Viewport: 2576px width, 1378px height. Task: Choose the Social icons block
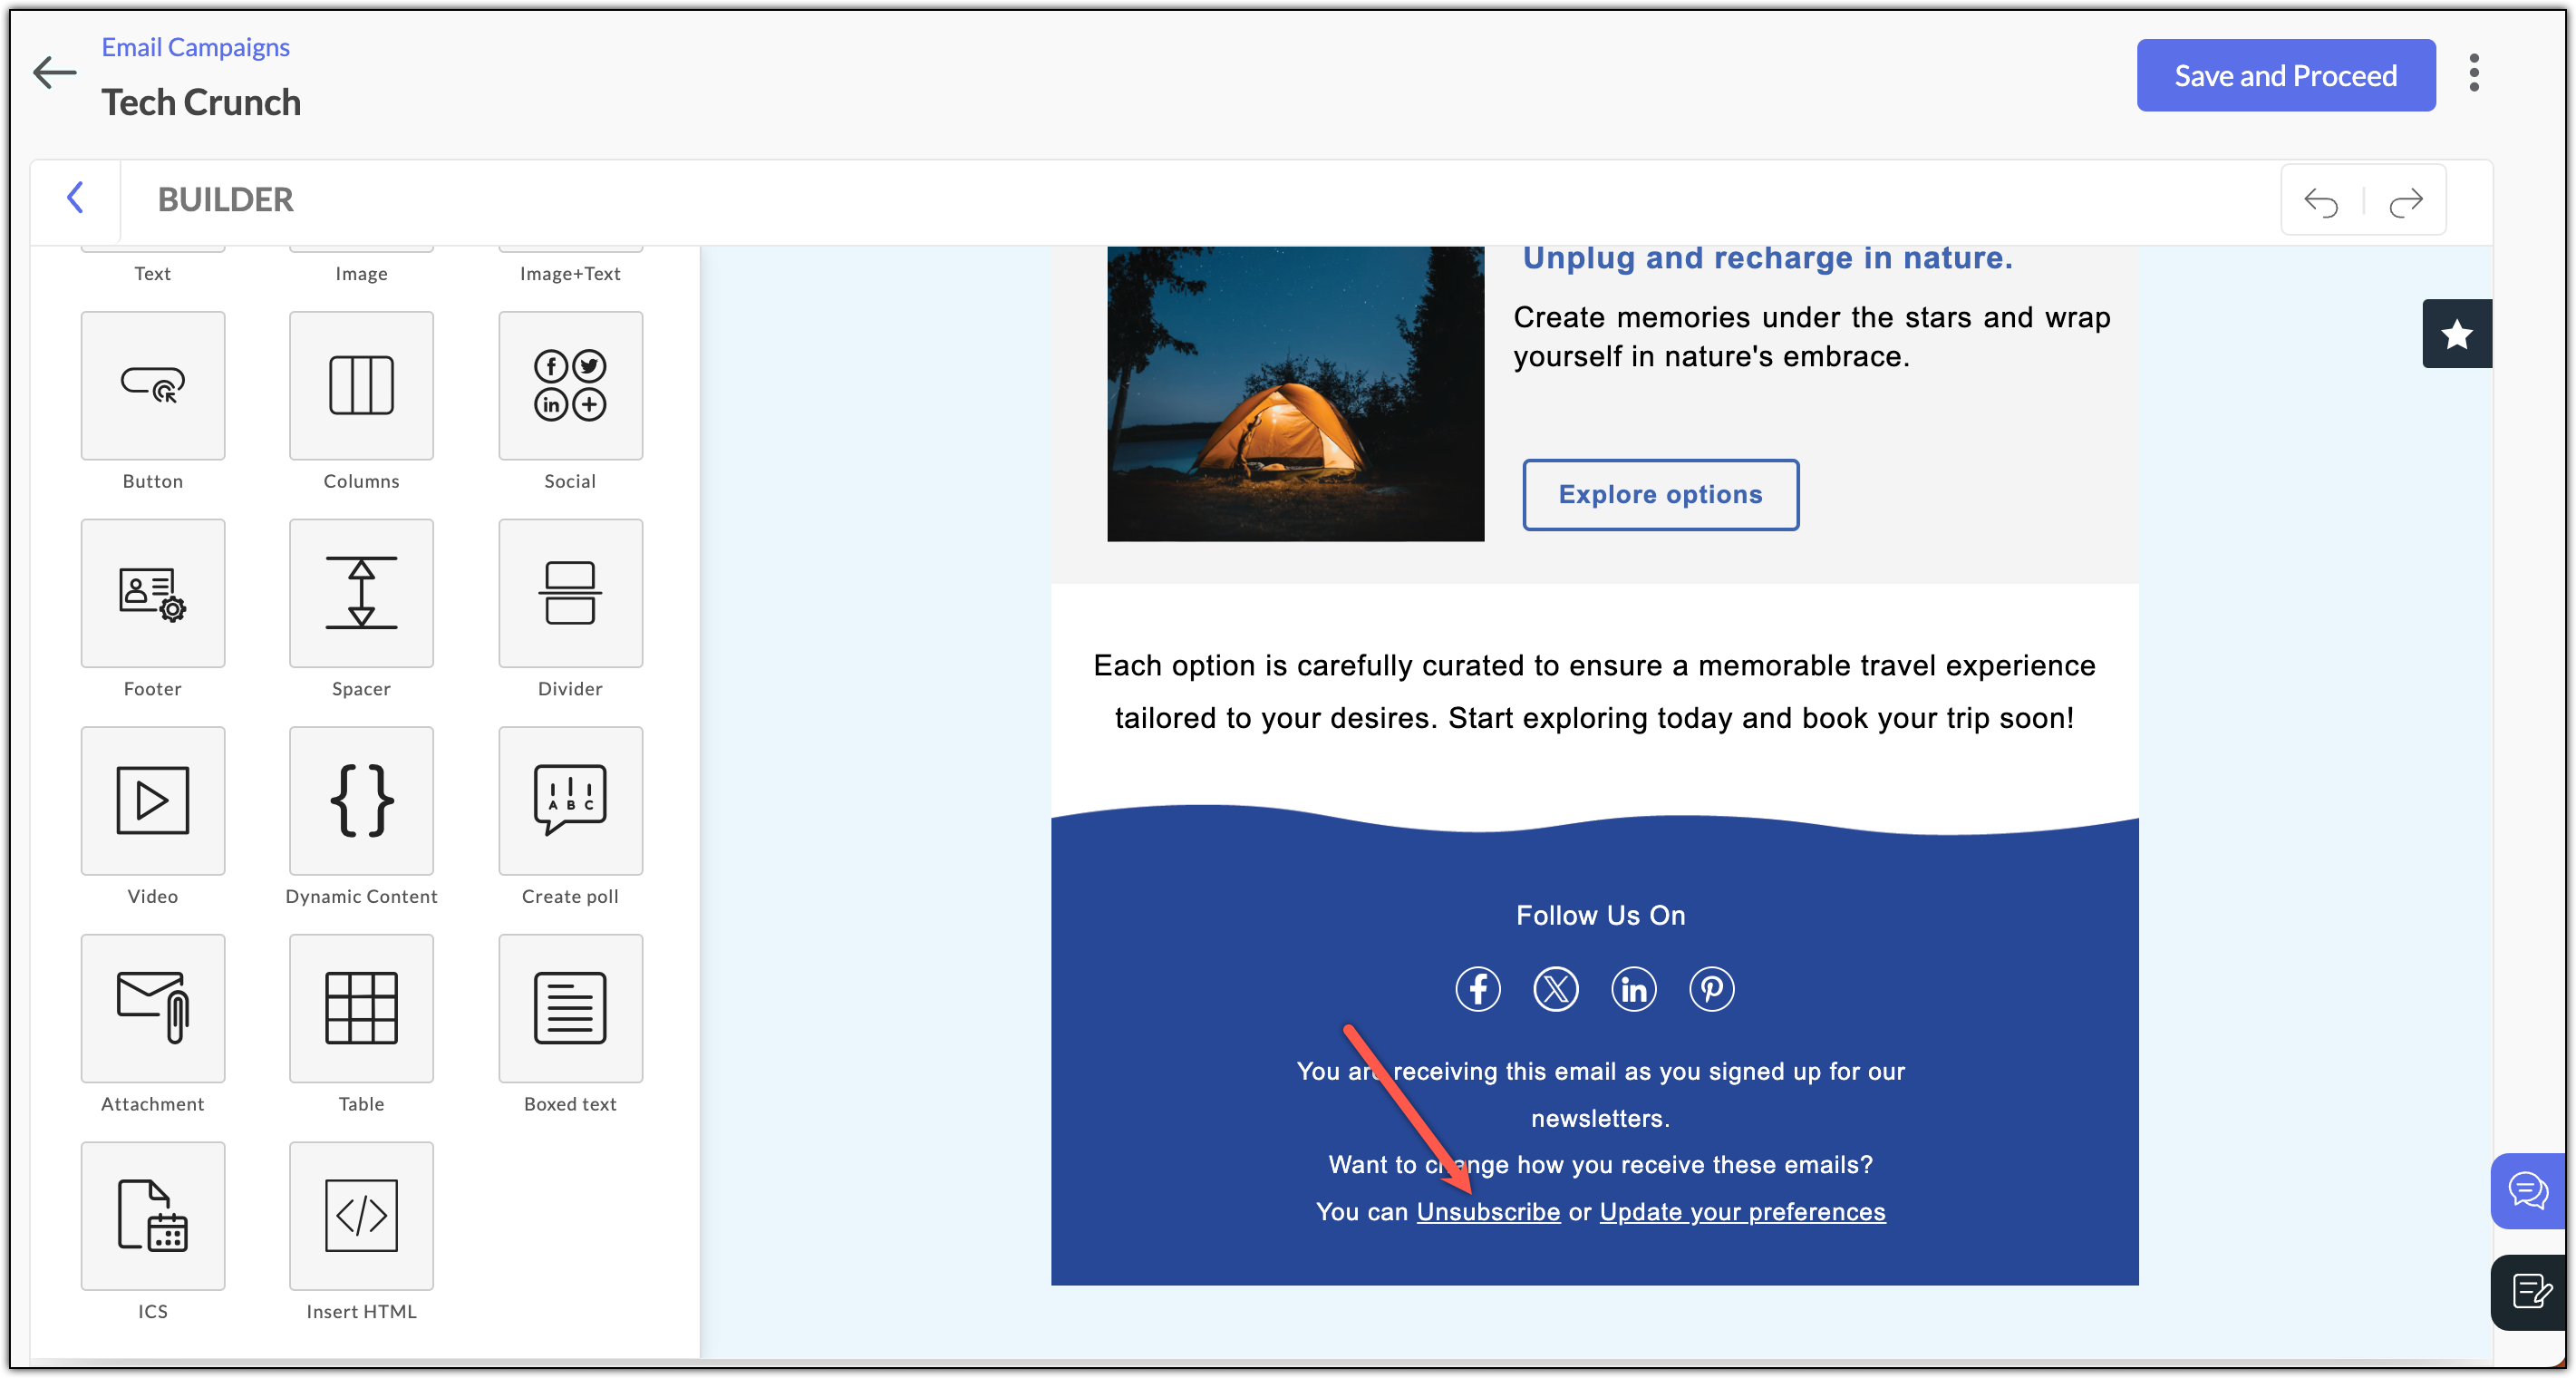570,385
